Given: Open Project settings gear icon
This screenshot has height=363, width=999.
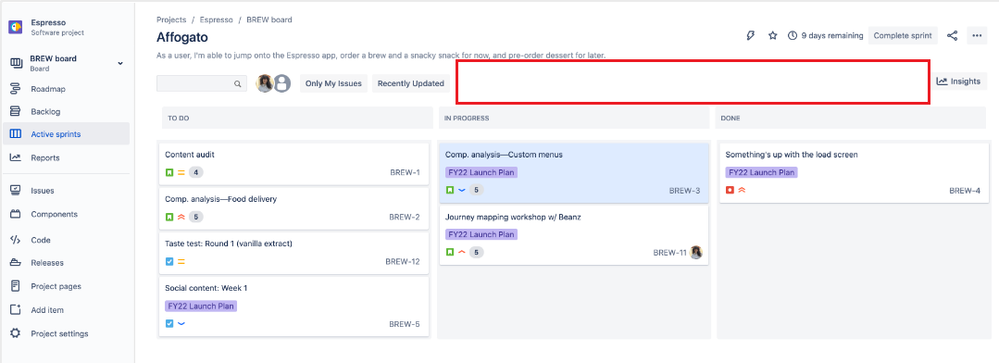Looking at the screenshot, I should (15, 334).
